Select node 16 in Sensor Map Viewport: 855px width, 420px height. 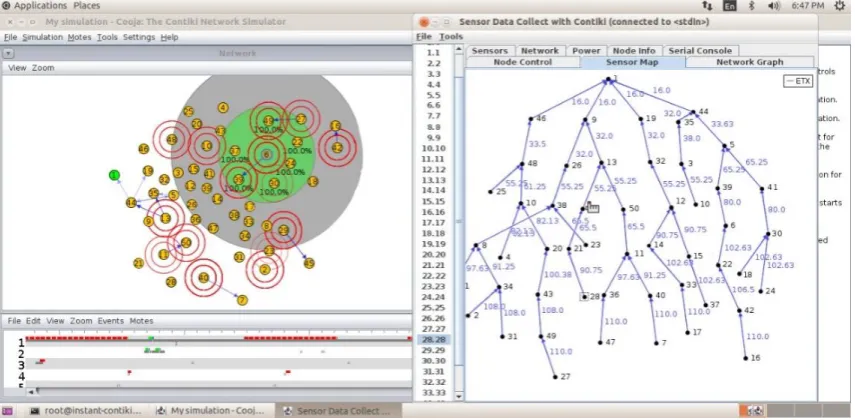click(745, 358)
